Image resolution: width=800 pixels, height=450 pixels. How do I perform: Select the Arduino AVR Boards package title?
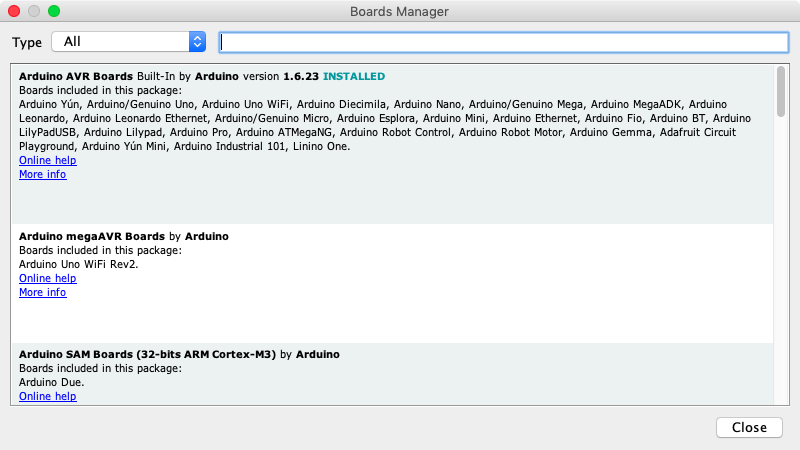coord(77,76)
